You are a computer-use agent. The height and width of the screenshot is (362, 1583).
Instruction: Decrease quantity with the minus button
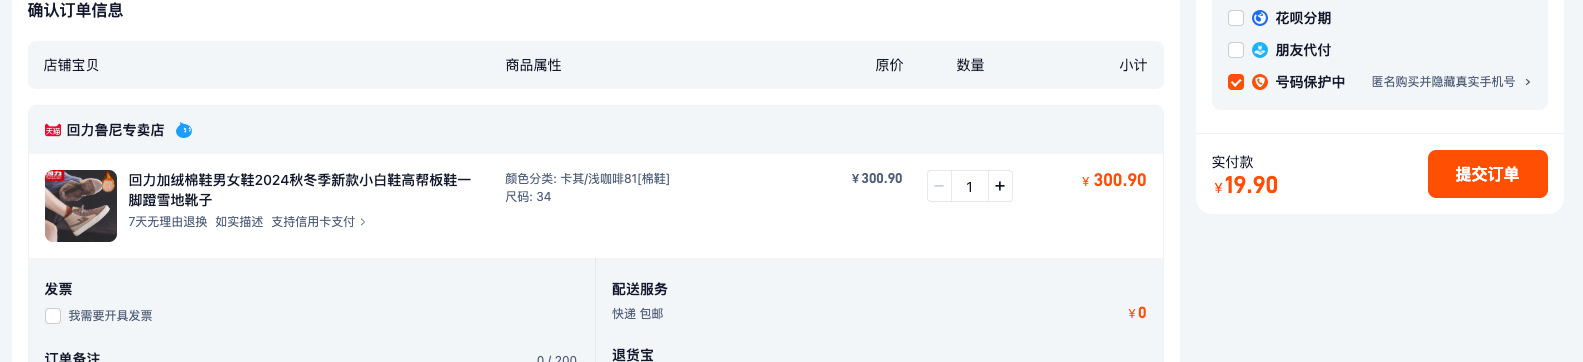(939, 186)
